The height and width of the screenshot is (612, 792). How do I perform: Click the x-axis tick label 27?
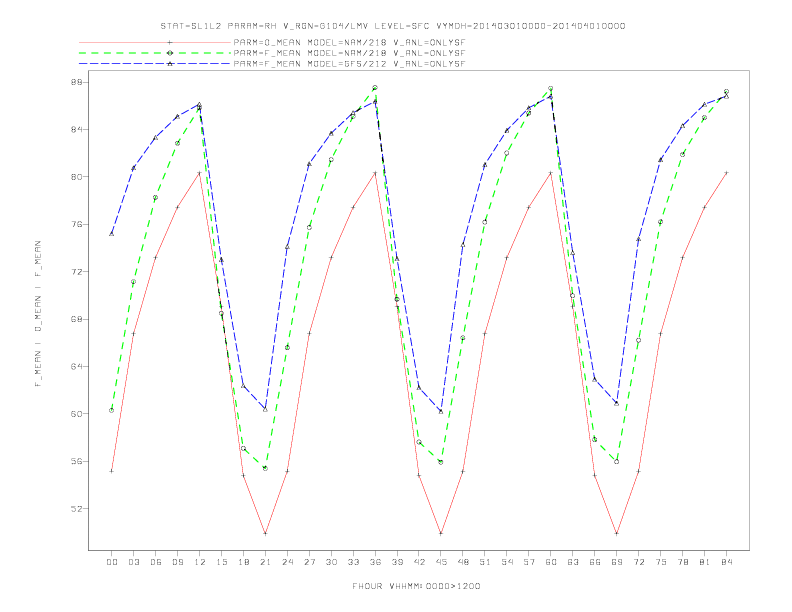tap(309, 562)
